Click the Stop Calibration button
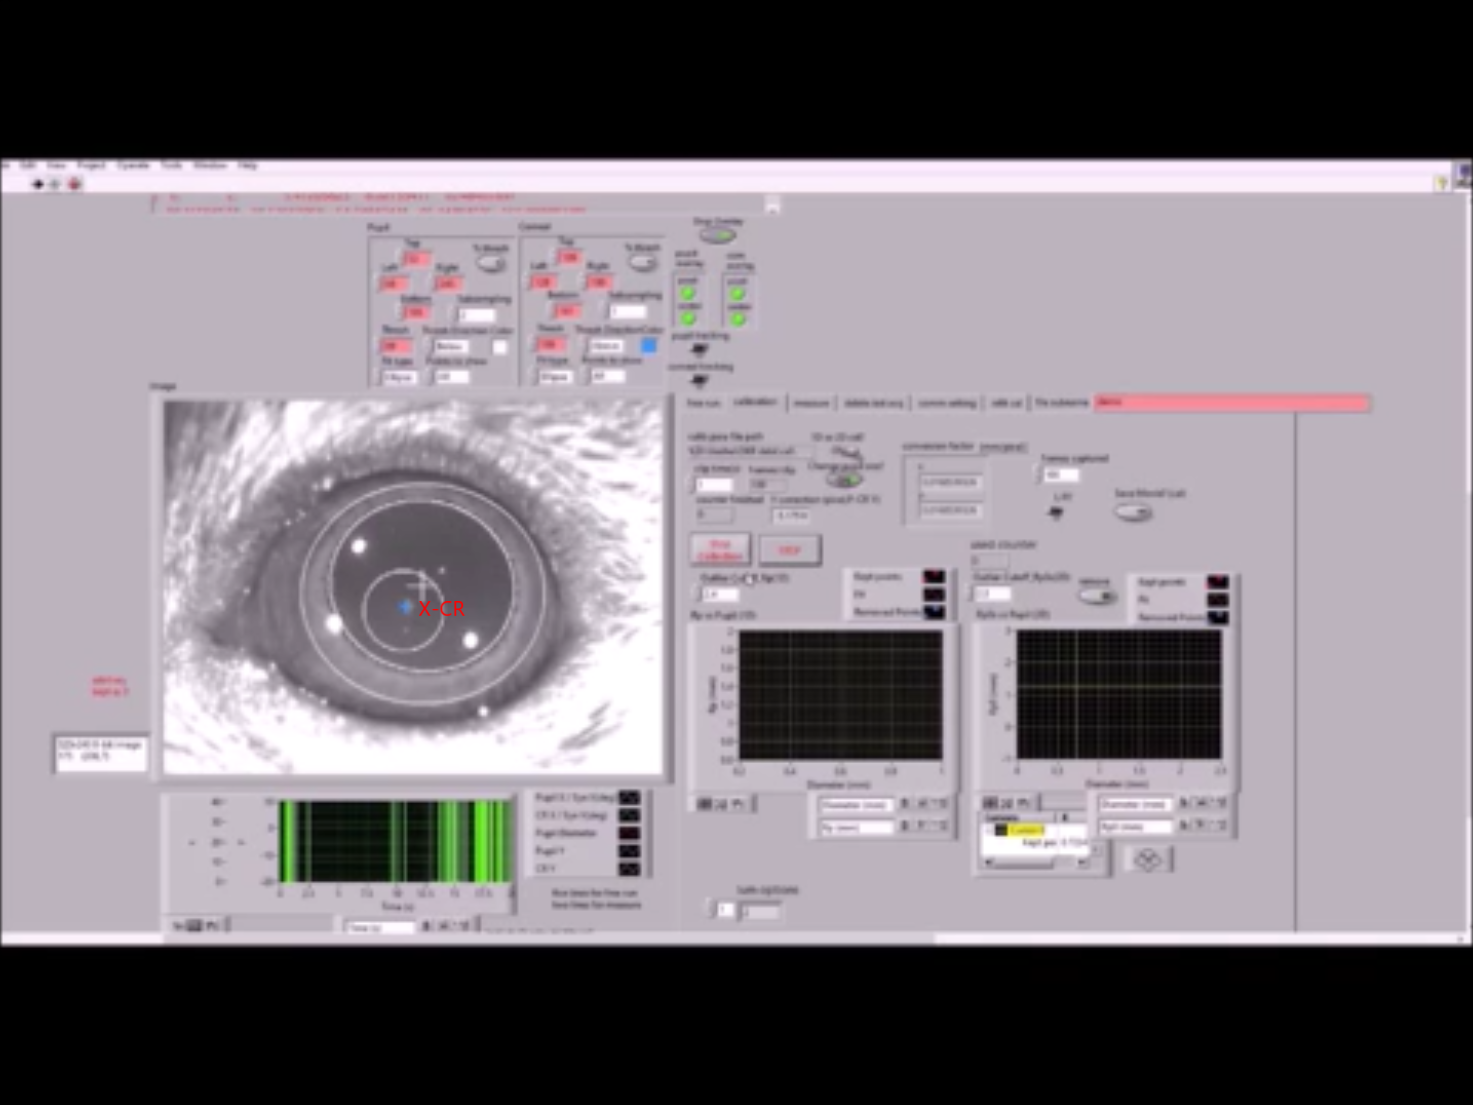This screenshot has height=1105, width=1473. tap(719, 550)
